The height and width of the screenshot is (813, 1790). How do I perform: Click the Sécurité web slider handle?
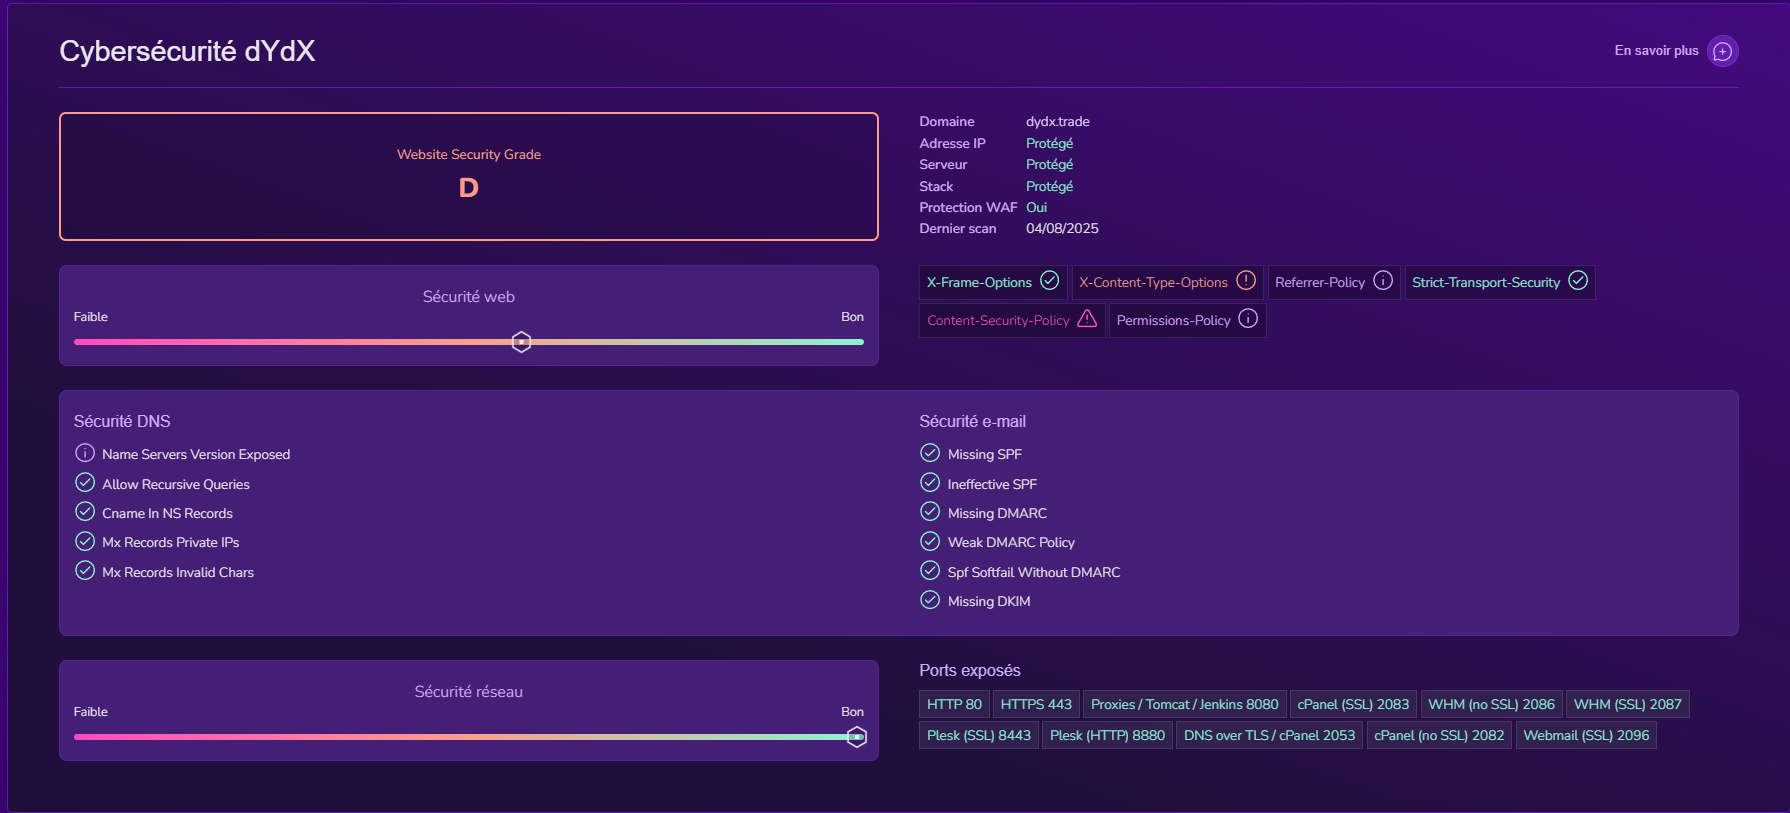click(521, 342)
